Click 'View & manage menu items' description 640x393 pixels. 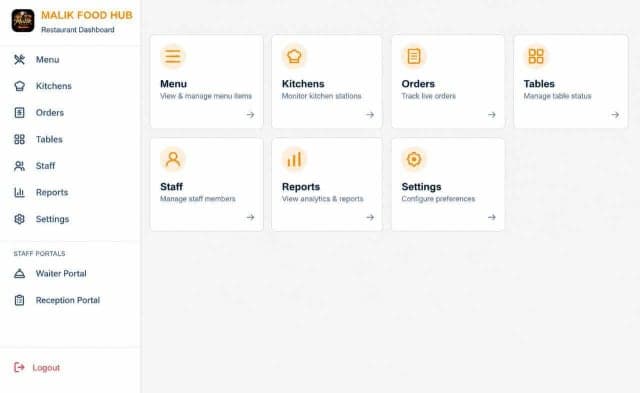click(x=206, y=96)
